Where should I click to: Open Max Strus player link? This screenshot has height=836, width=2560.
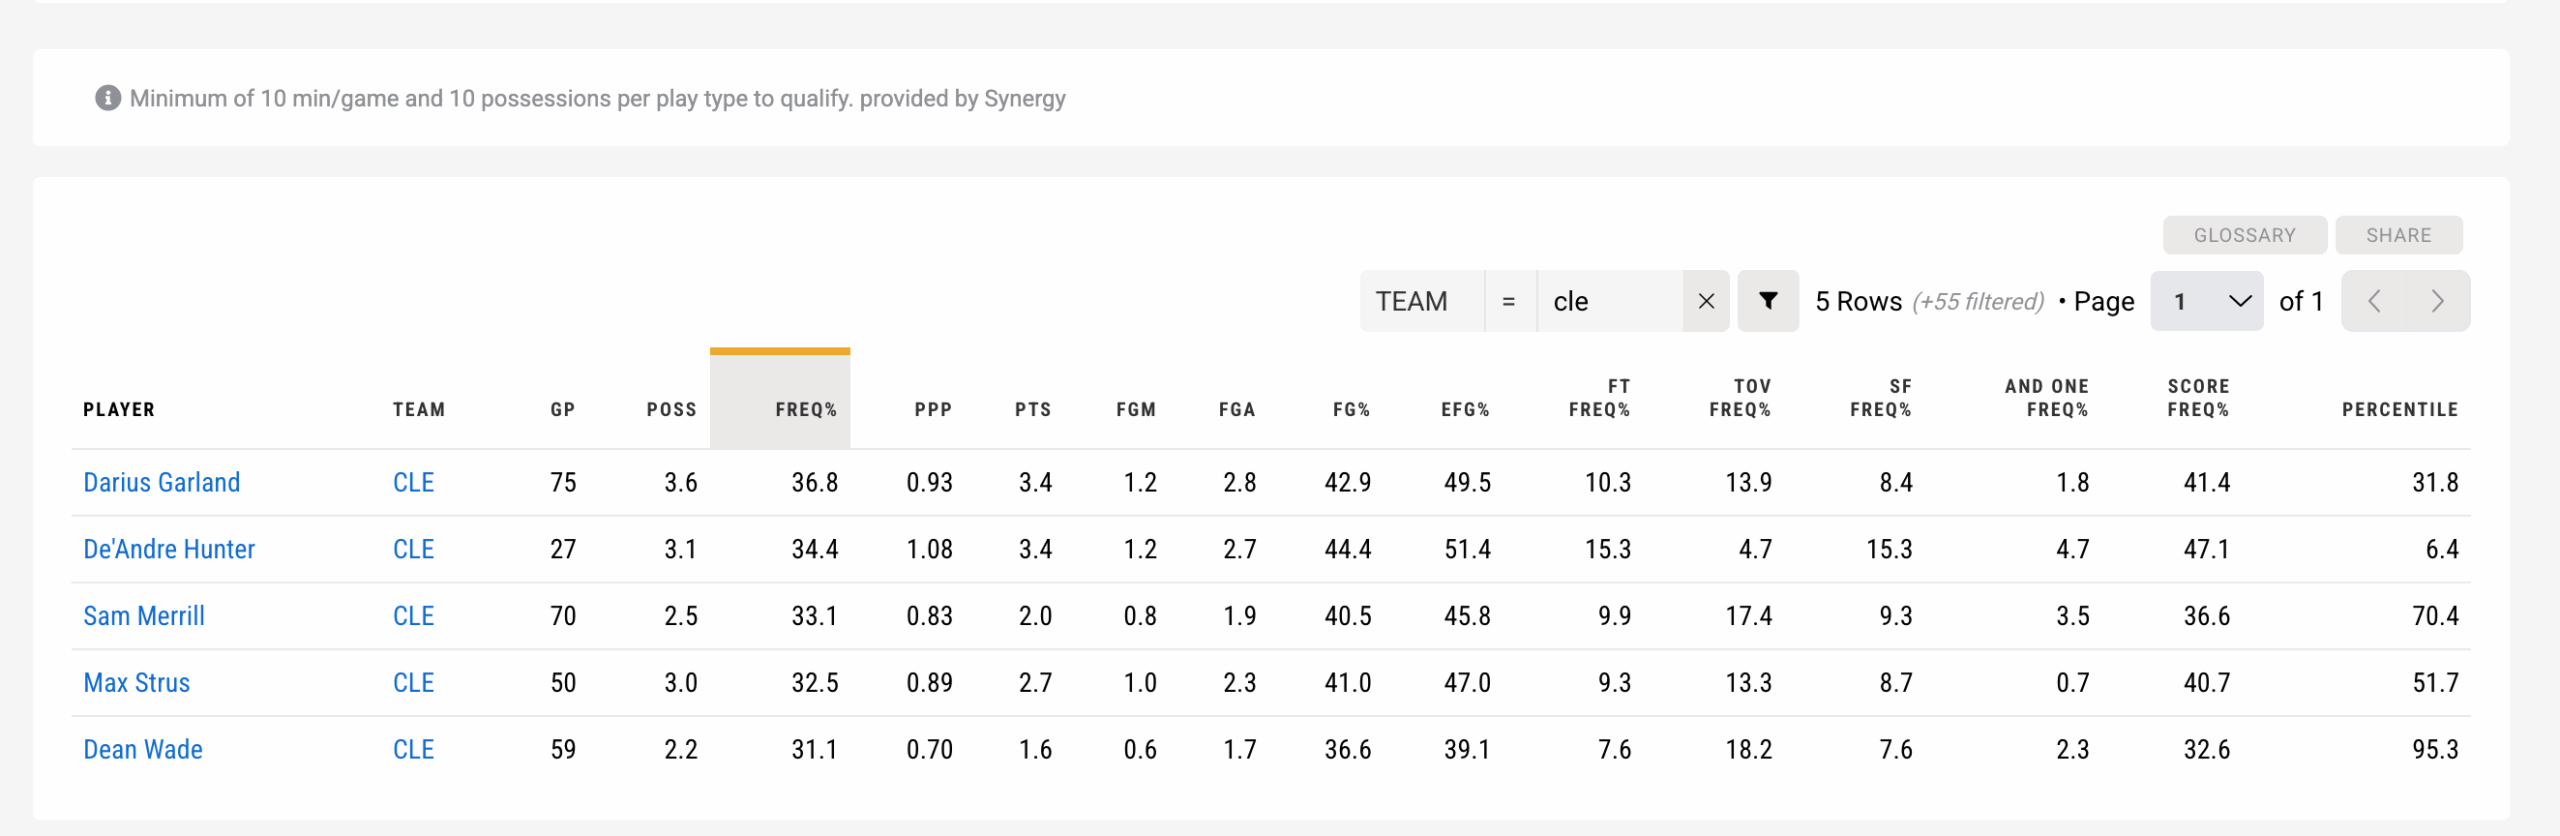tap(137, 683)
